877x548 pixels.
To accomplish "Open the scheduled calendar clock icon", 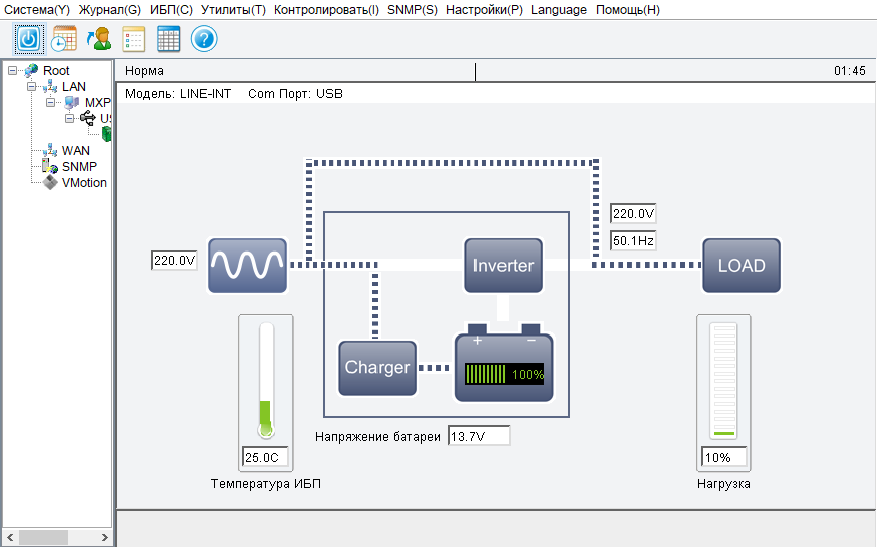I will 64,39.
